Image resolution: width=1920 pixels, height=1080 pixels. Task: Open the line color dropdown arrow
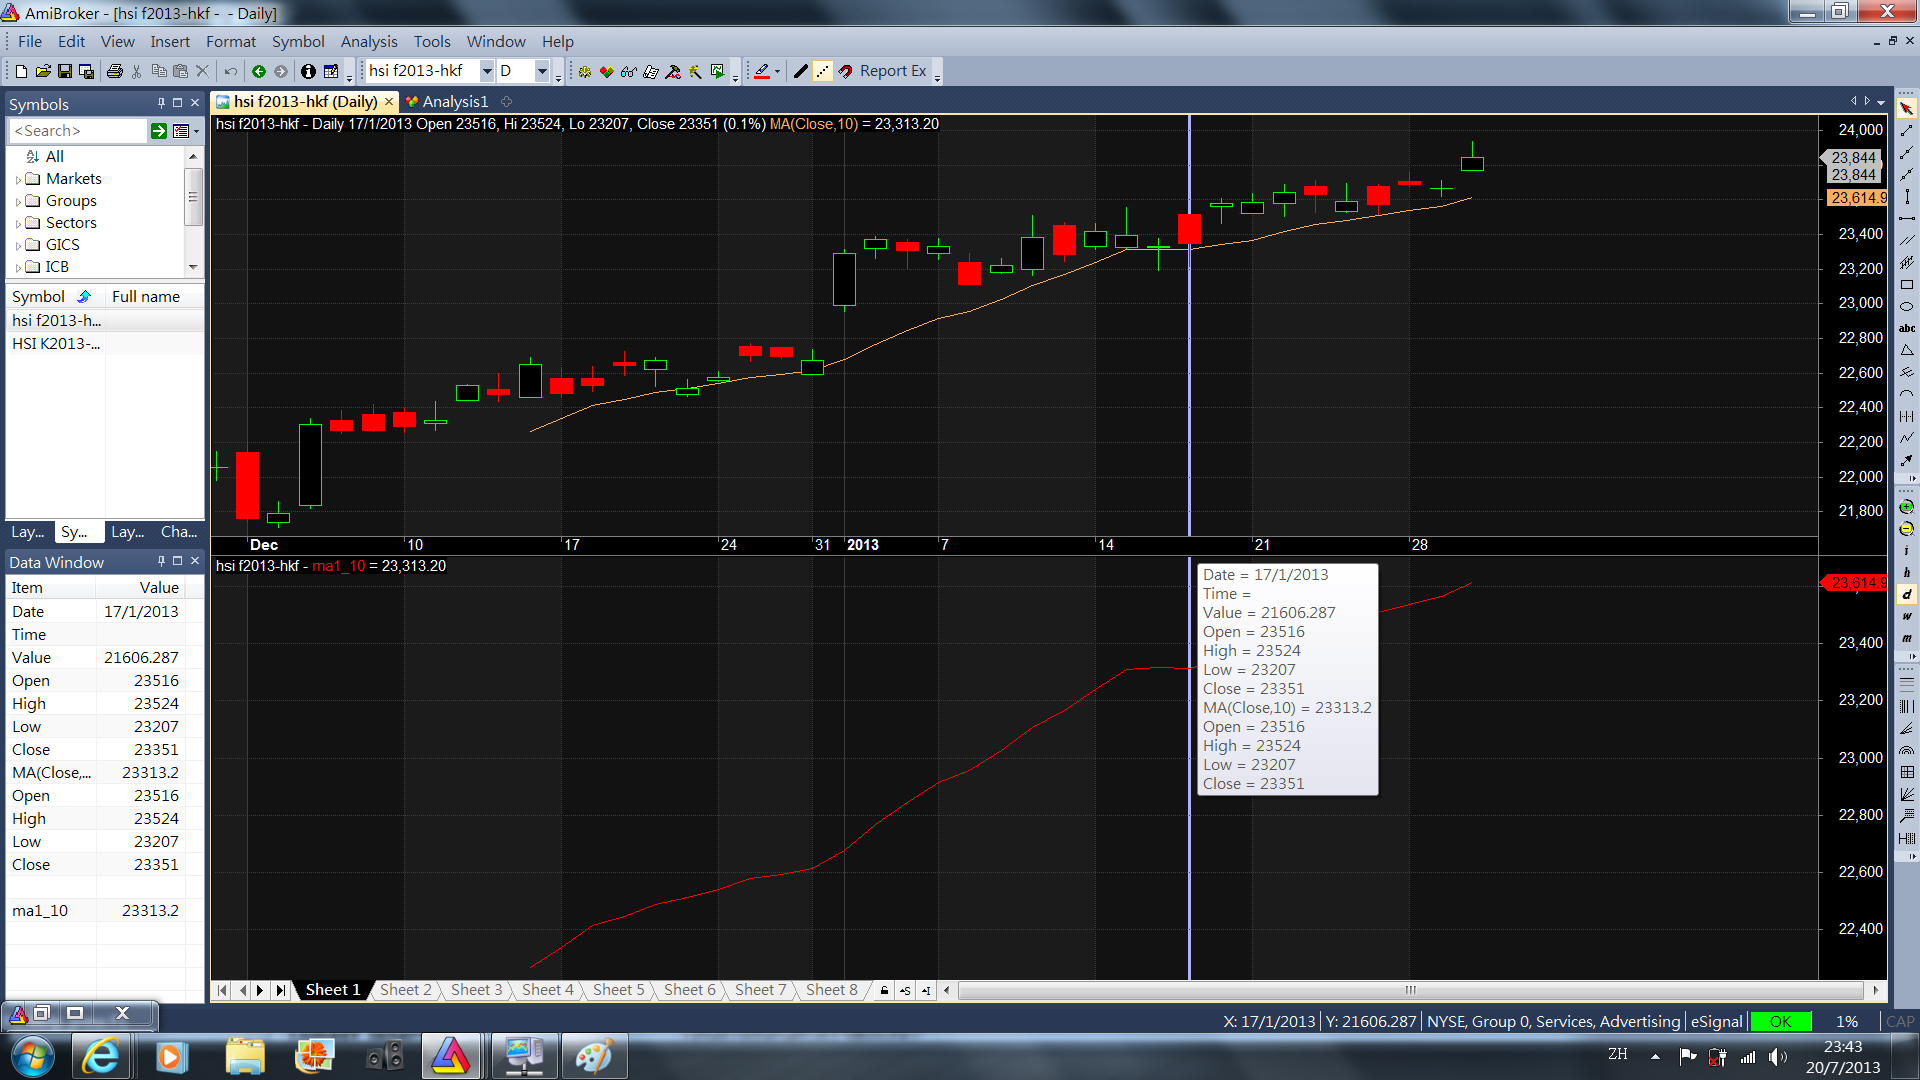[777, 71]
